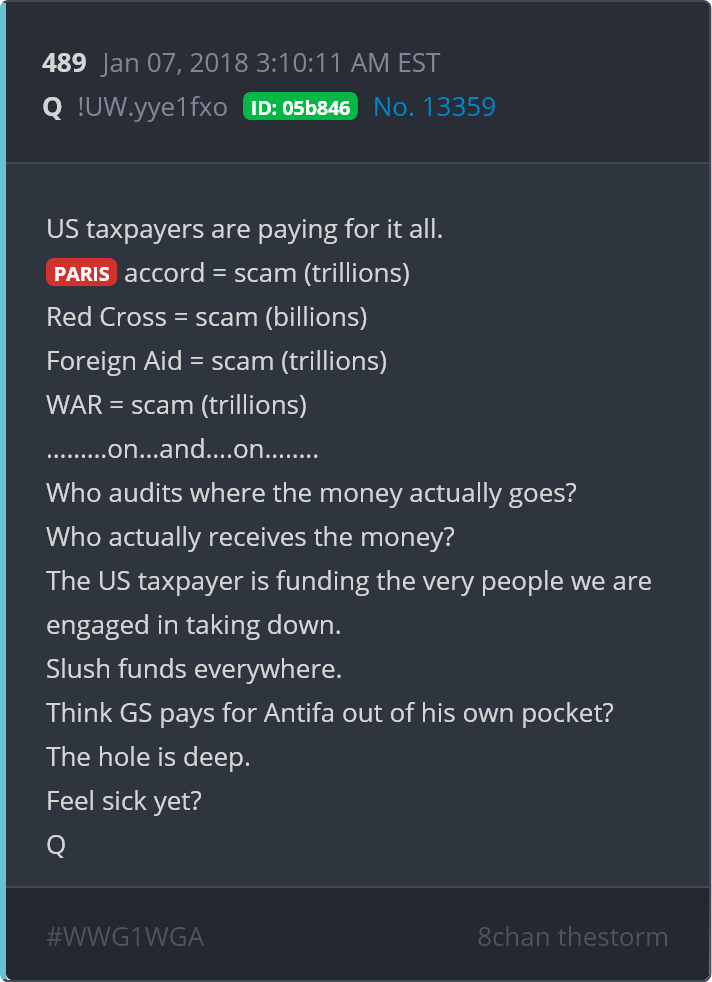The image size is (712, 982).
Task: Open post link No. 13359
Action: coord(434,107)
